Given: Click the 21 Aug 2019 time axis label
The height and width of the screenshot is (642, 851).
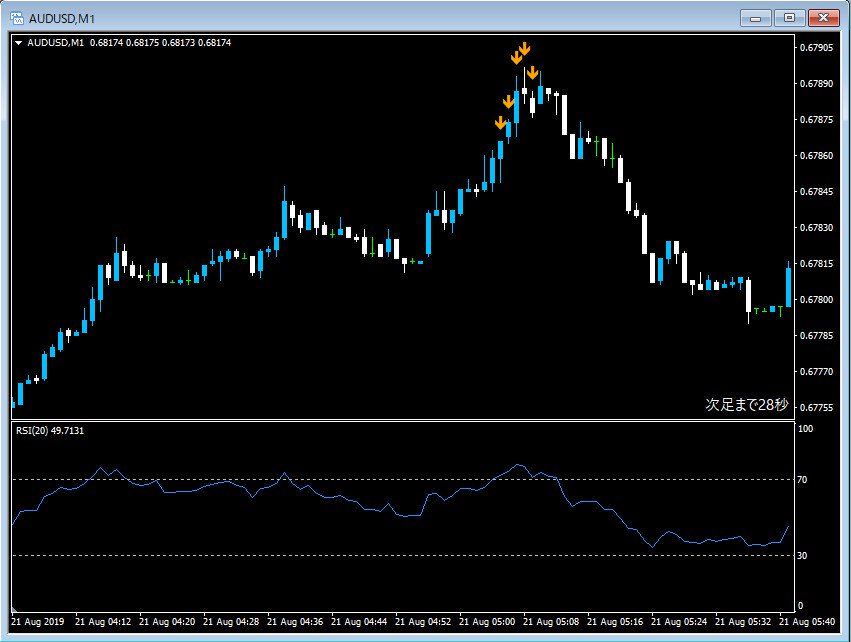Looking at the screenshot, I should 37,622.
